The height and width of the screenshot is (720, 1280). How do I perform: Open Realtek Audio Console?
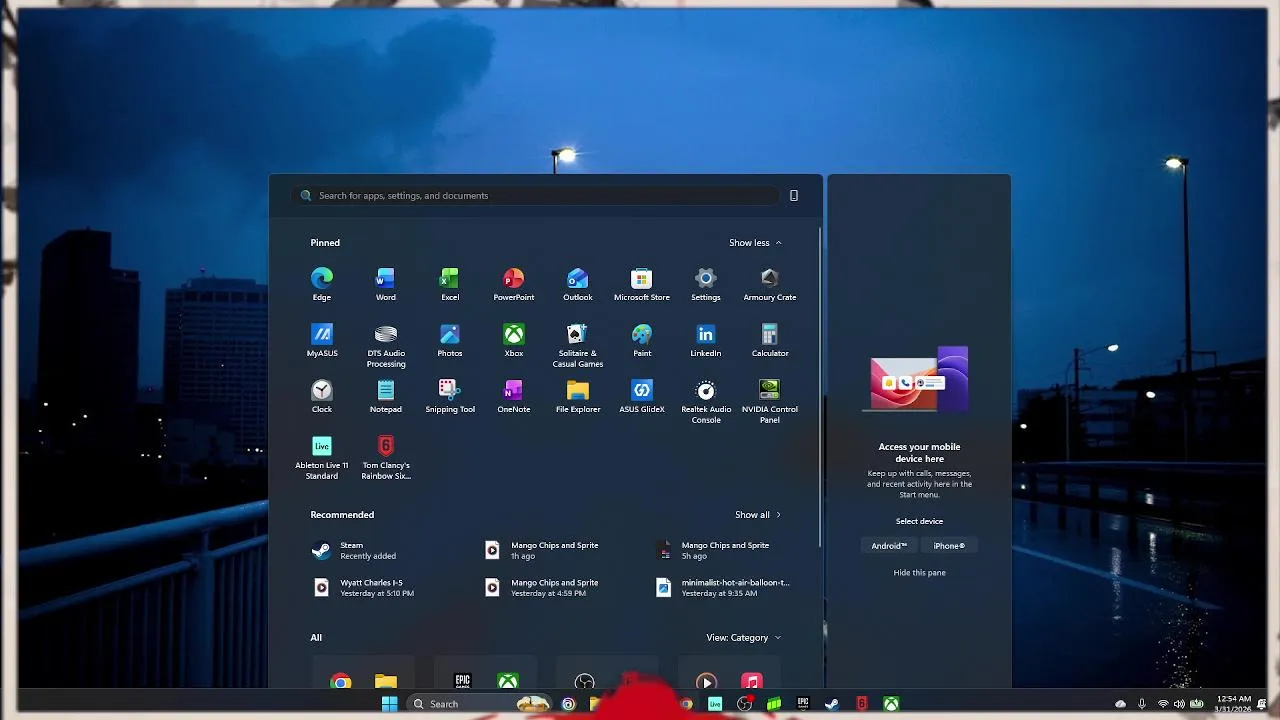click(x=706, y=402)
